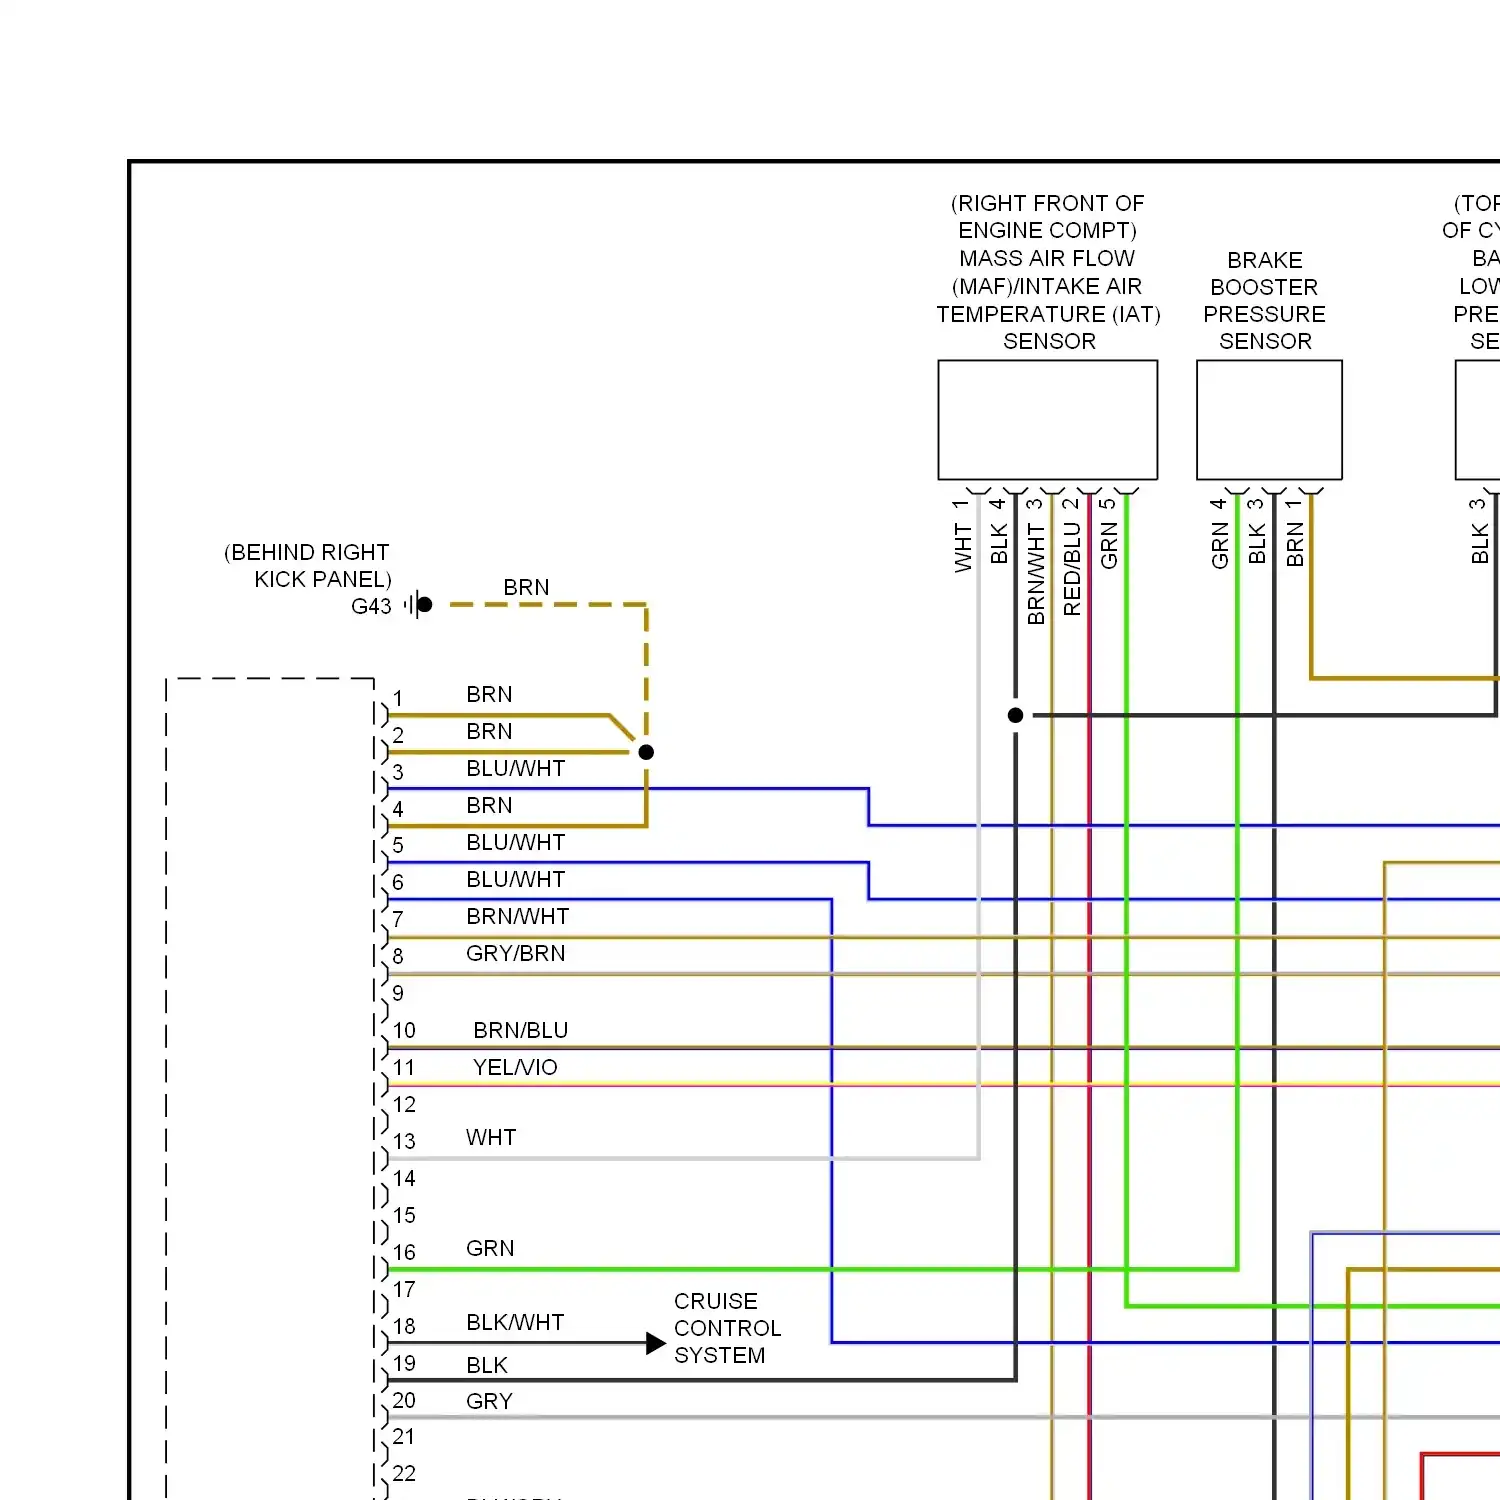Viewport: 1500px width, 1500px height.
Task: Select connector pin number 22
Action: coord(404,1473)
